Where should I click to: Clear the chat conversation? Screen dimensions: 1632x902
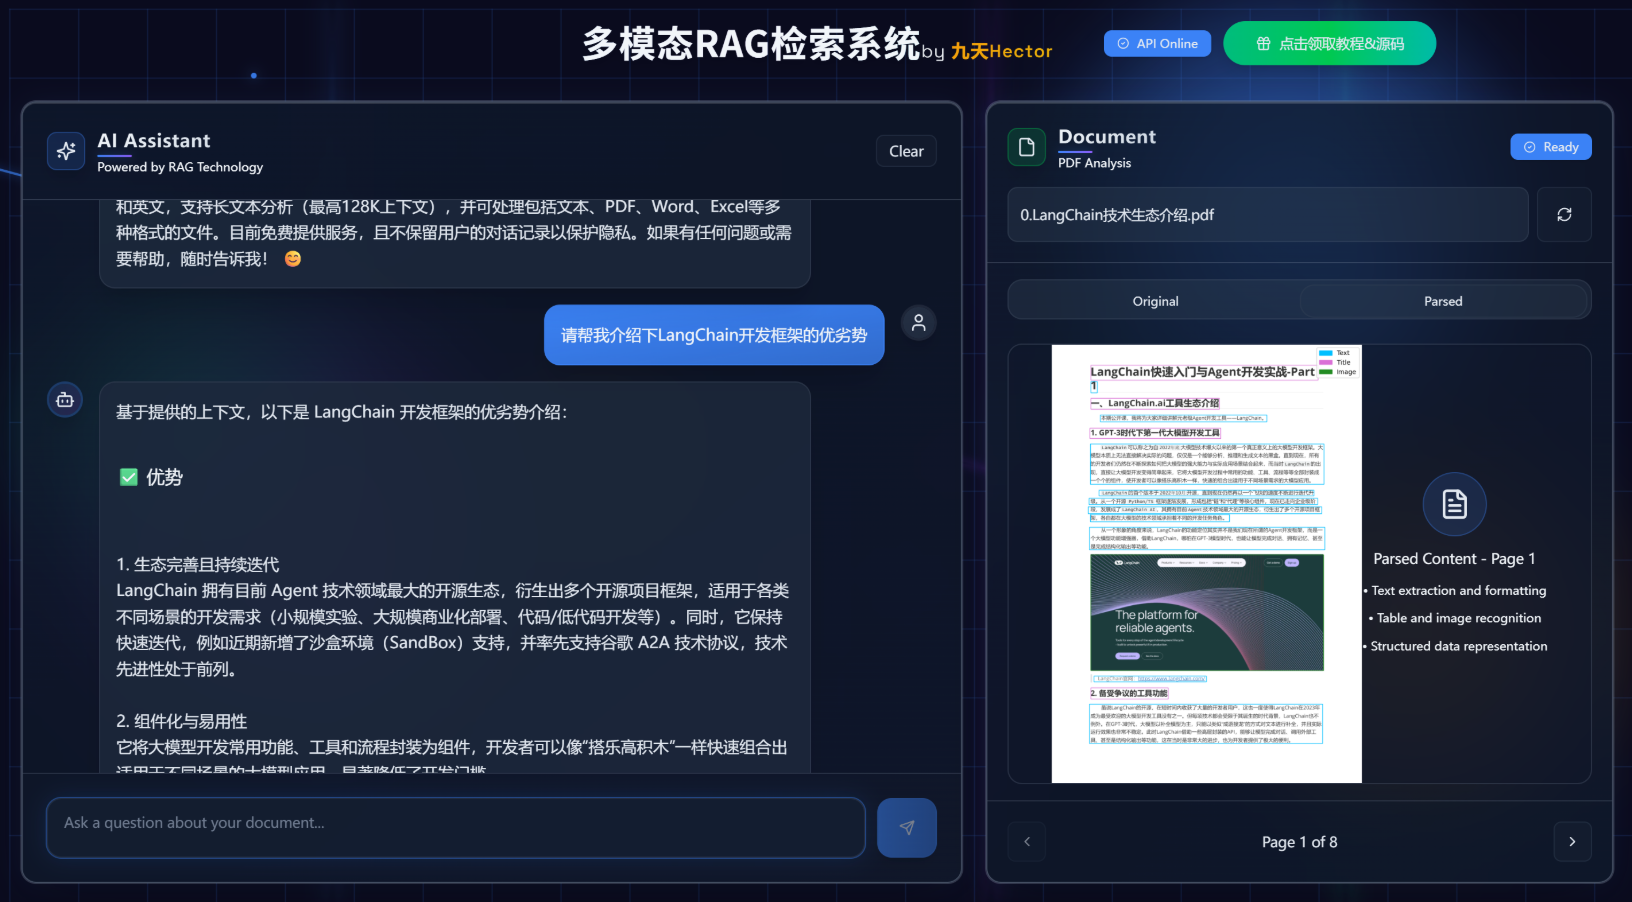coord(906,151)
